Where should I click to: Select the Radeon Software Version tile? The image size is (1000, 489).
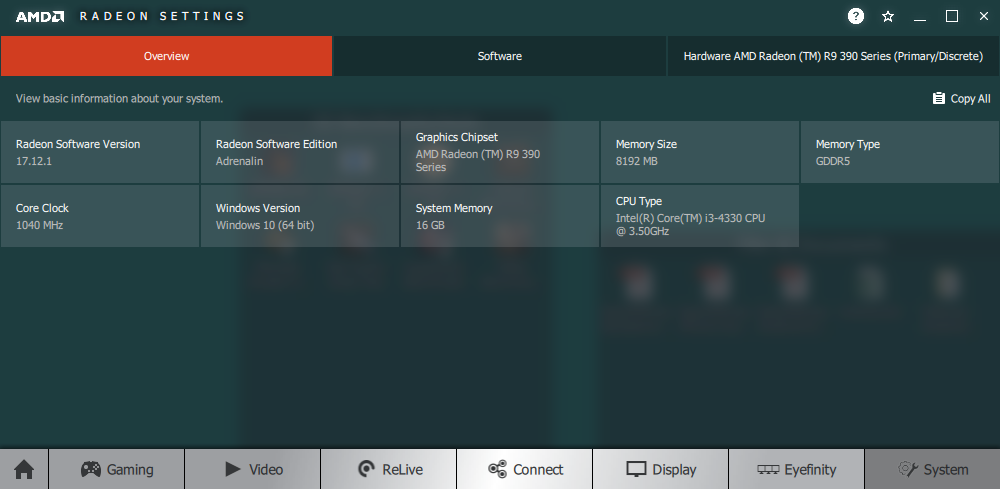tap(100, 152)
